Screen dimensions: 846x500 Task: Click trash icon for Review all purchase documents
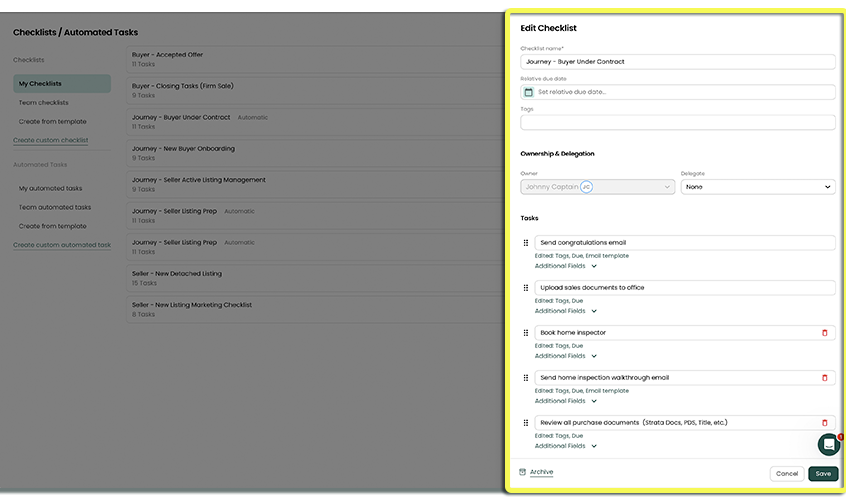[824, 423]
